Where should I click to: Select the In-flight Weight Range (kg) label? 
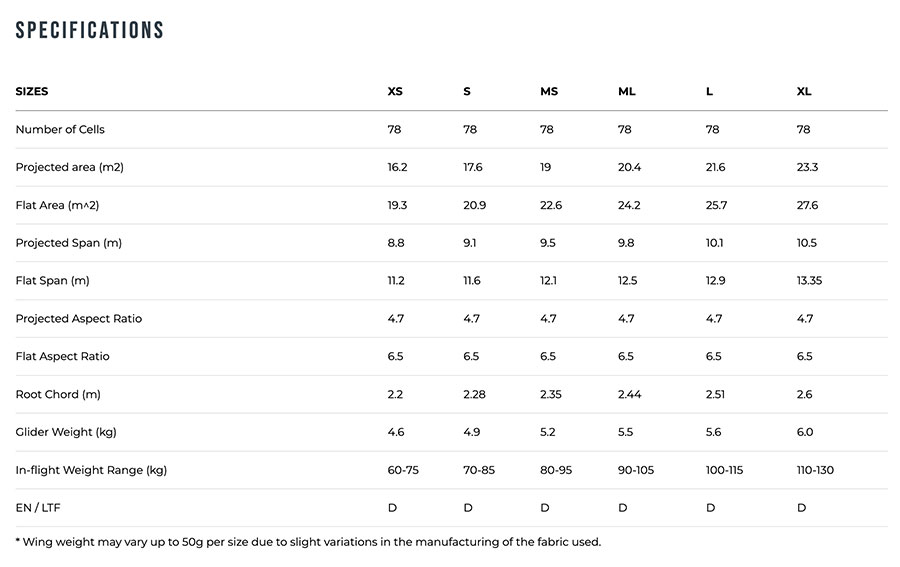(x=91, y=470)
